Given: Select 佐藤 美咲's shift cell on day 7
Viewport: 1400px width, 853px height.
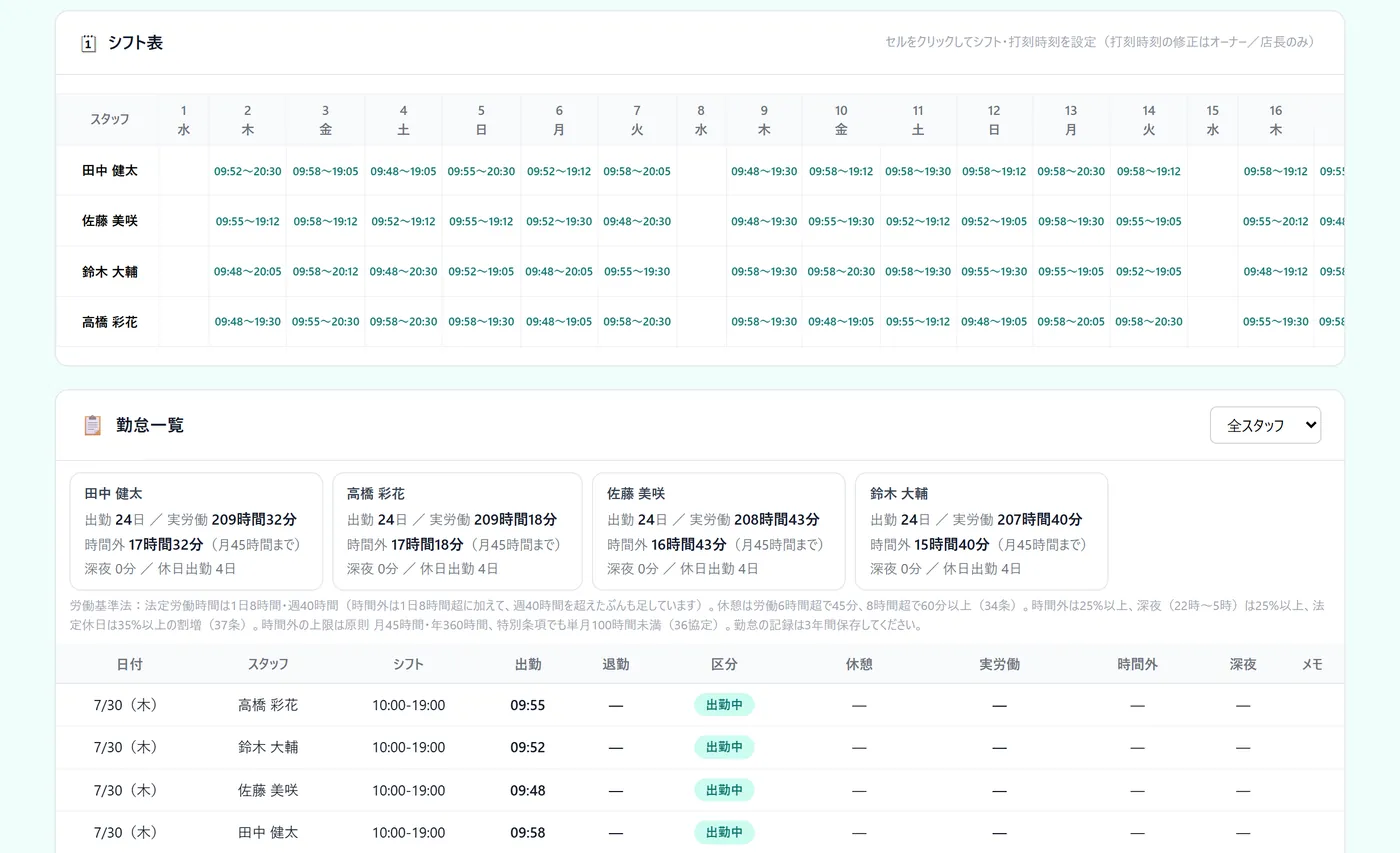Looking at the screenshot, I should 637,221.
